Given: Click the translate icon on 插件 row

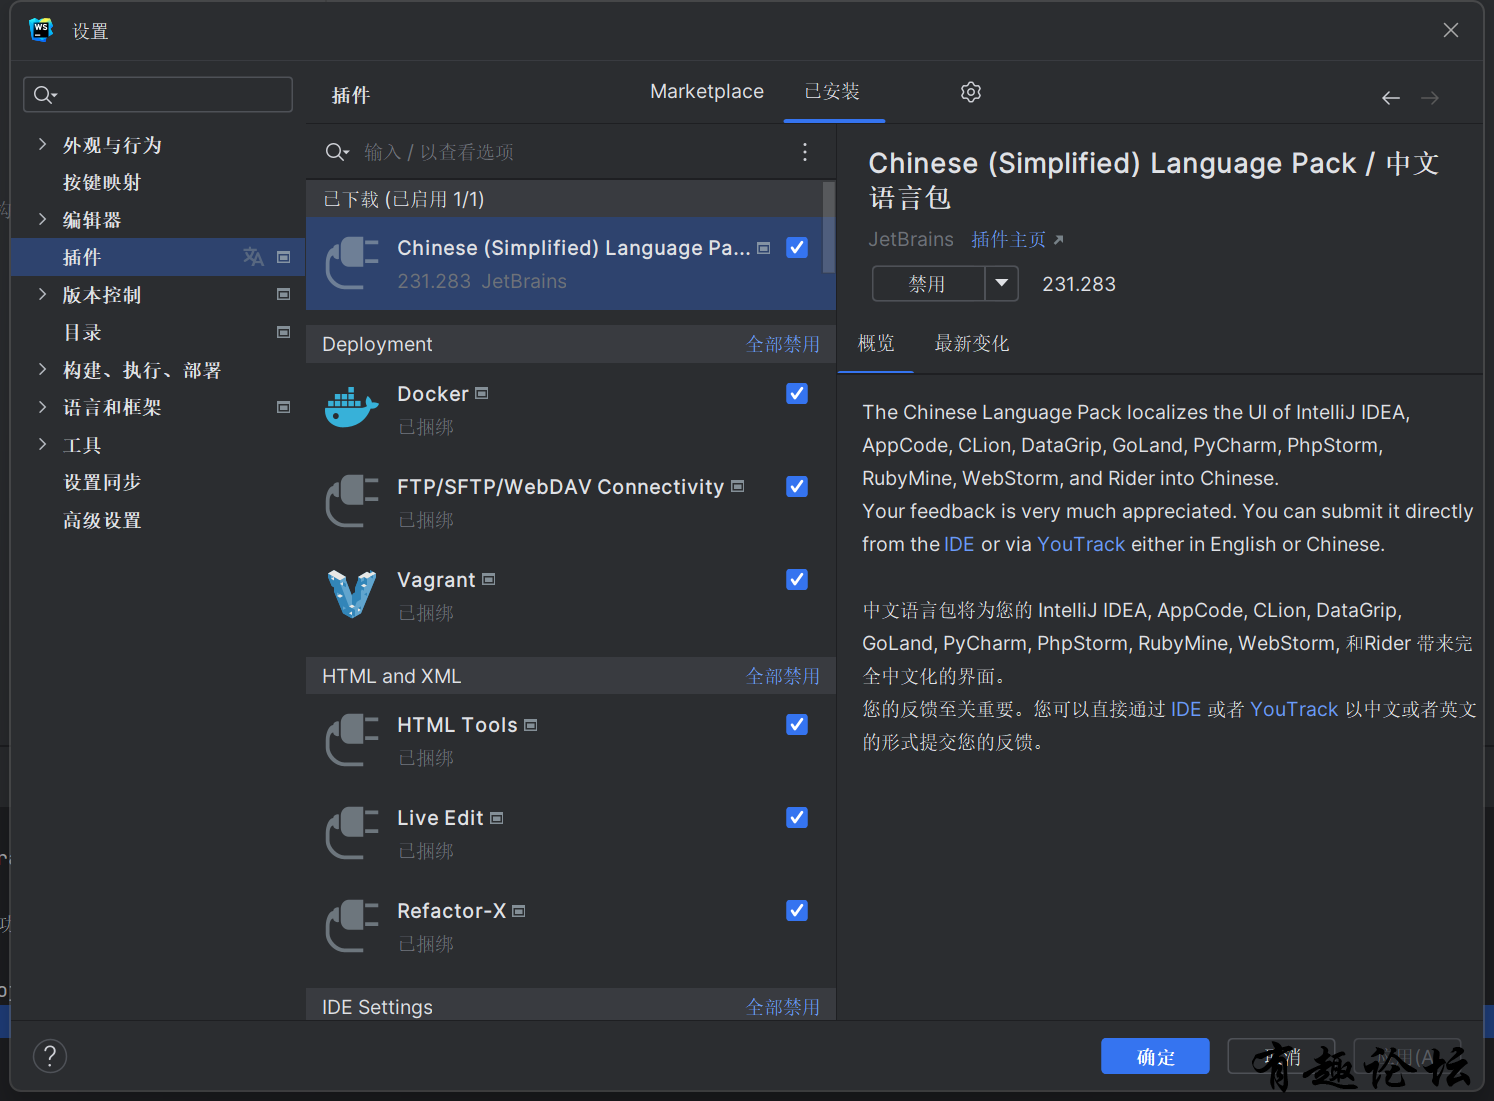Looking at the screenshot, I should click(x=253, y=257).
